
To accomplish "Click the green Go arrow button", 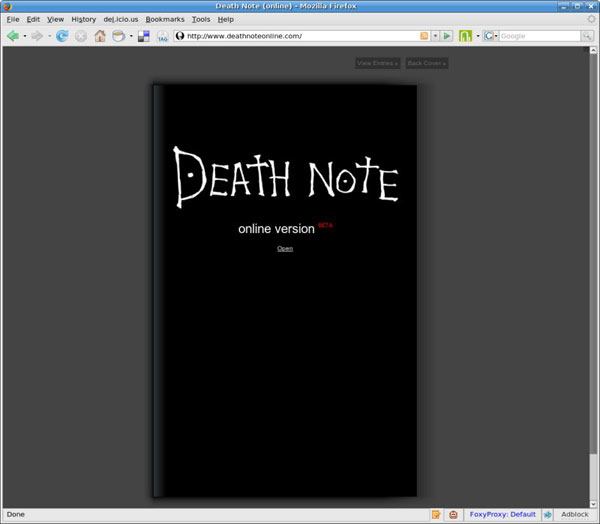I will [x=447, y=36].
